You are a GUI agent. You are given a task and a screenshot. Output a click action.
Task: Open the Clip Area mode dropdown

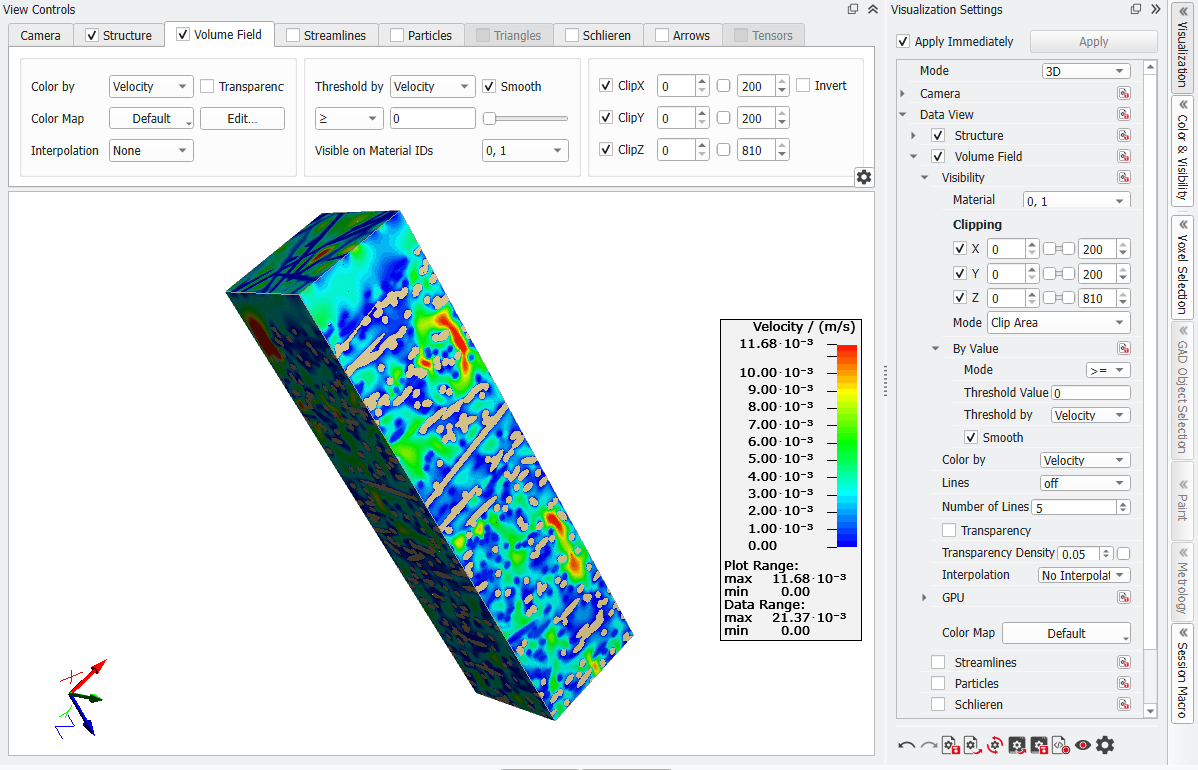1059,322
